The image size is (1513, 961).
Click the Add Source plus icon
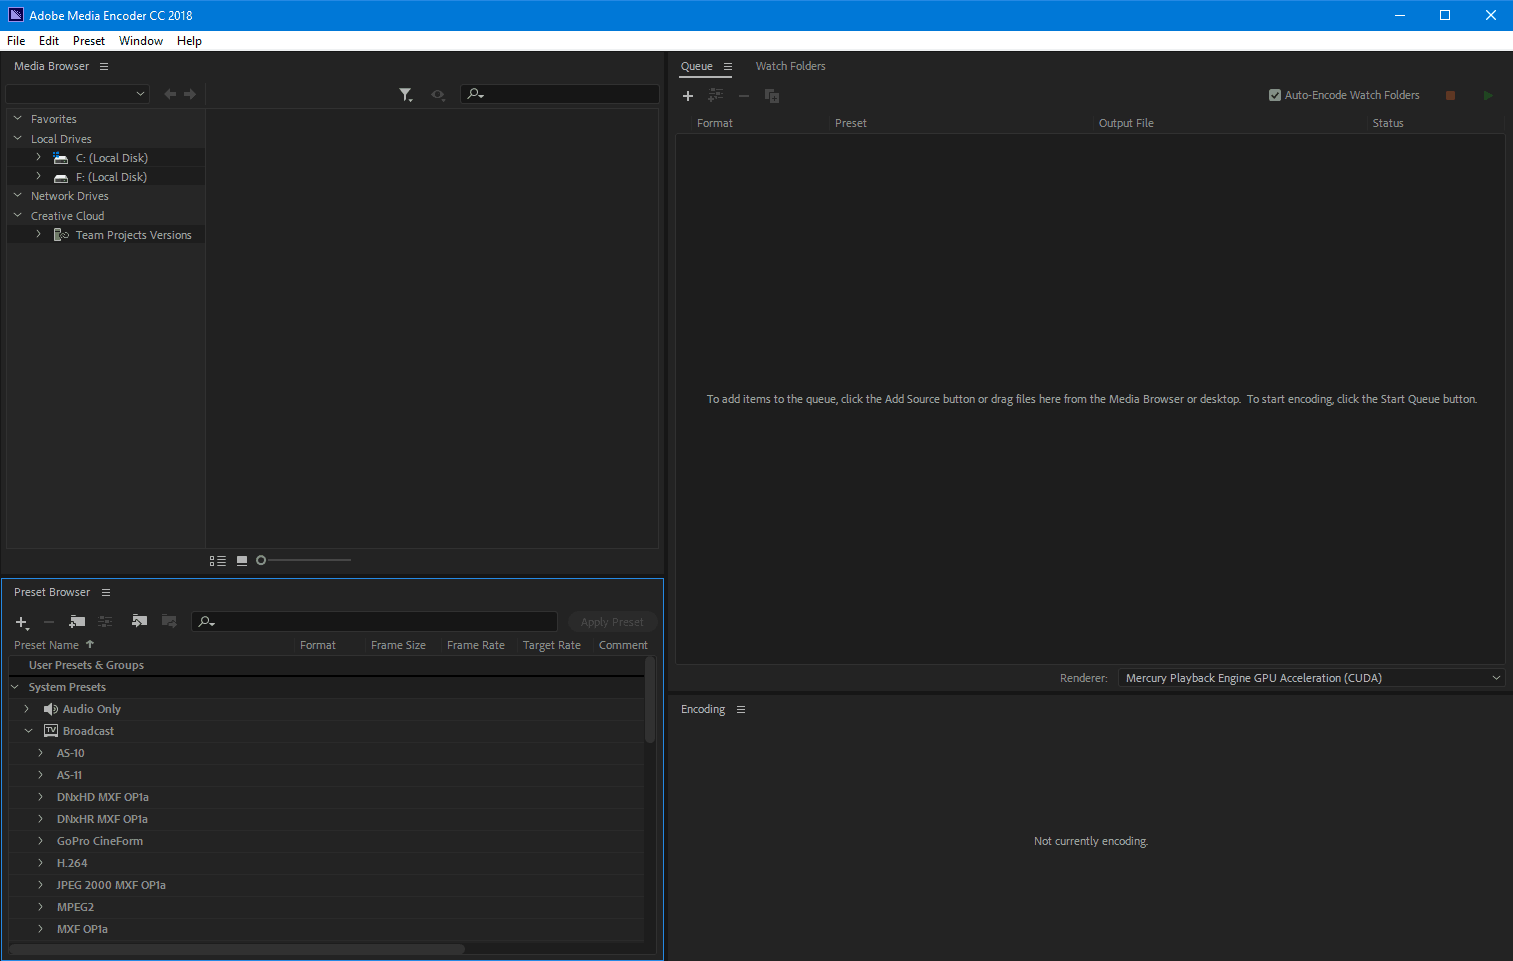pyautogui.click(x=688, y=96)
